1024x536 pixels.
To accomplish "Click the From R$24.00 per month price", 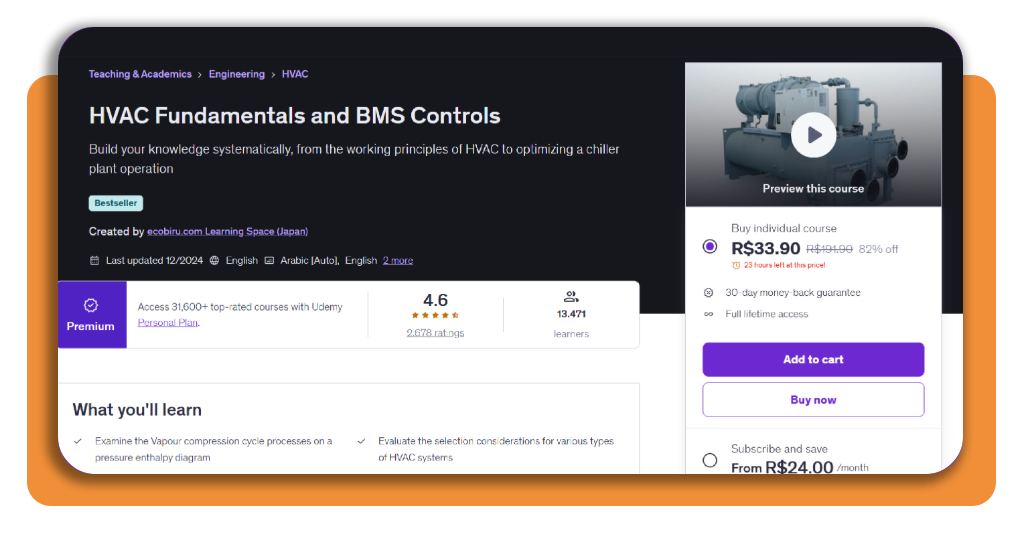I will pyautogui.click(x=799, y=467).
